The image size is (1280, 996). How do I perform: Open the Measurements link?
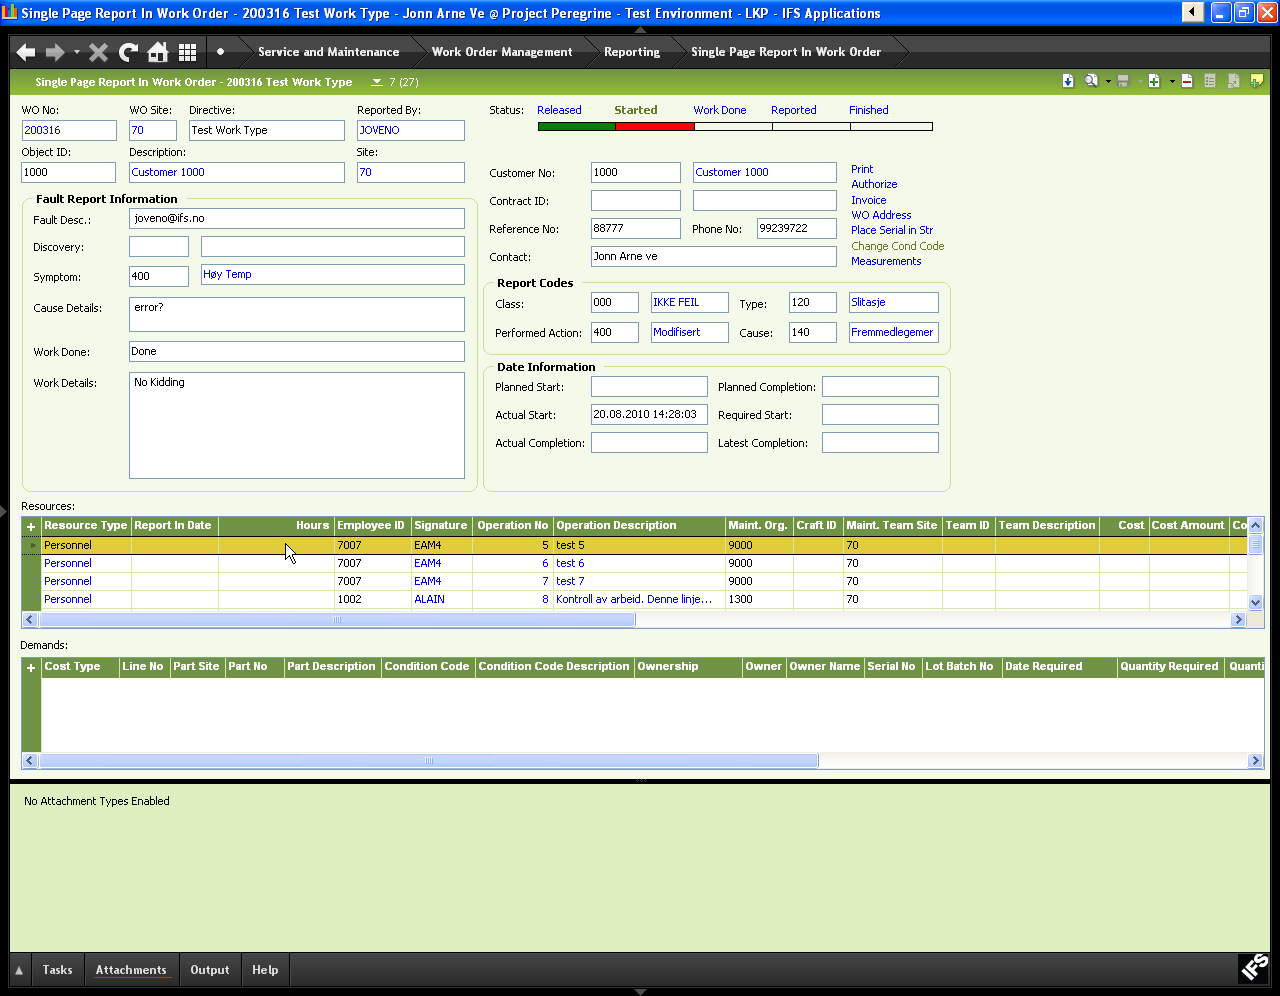pos(886,261)
